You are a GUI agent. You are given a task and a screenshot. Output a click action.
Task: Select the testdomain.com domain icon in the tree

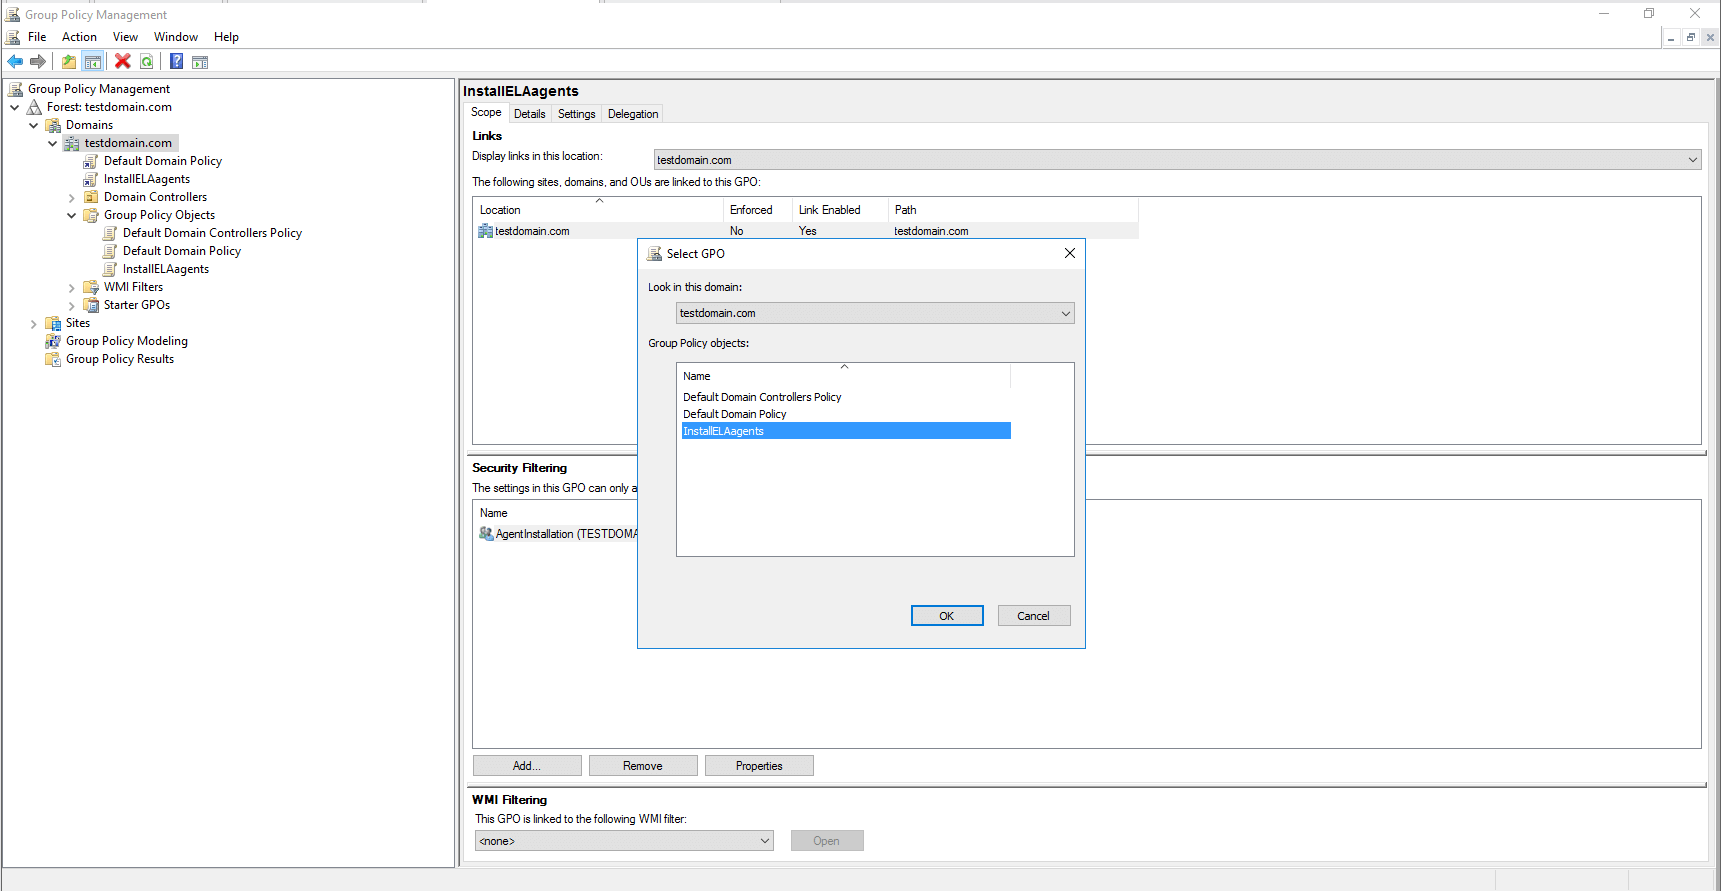72,143
